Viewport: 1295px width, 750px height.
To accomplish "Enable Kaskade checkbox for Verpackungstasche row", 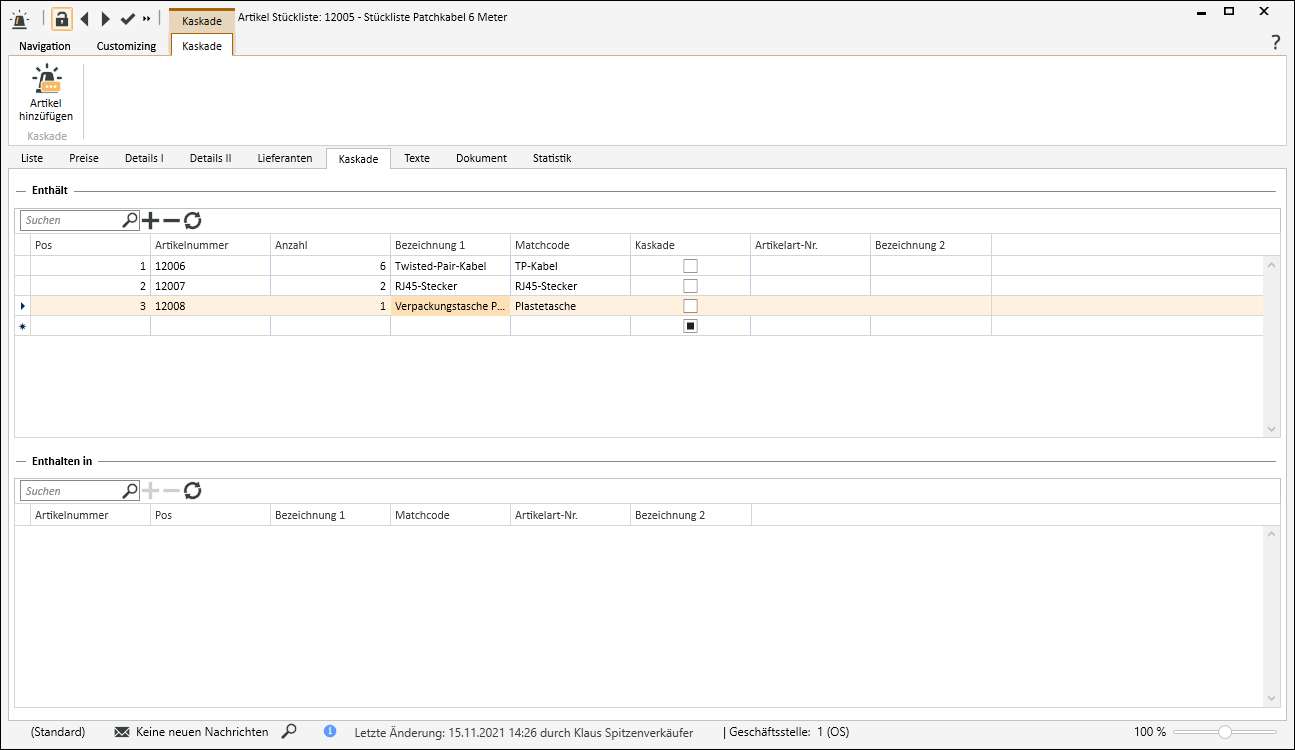I will pyautogui.click(x=690, y=306).
